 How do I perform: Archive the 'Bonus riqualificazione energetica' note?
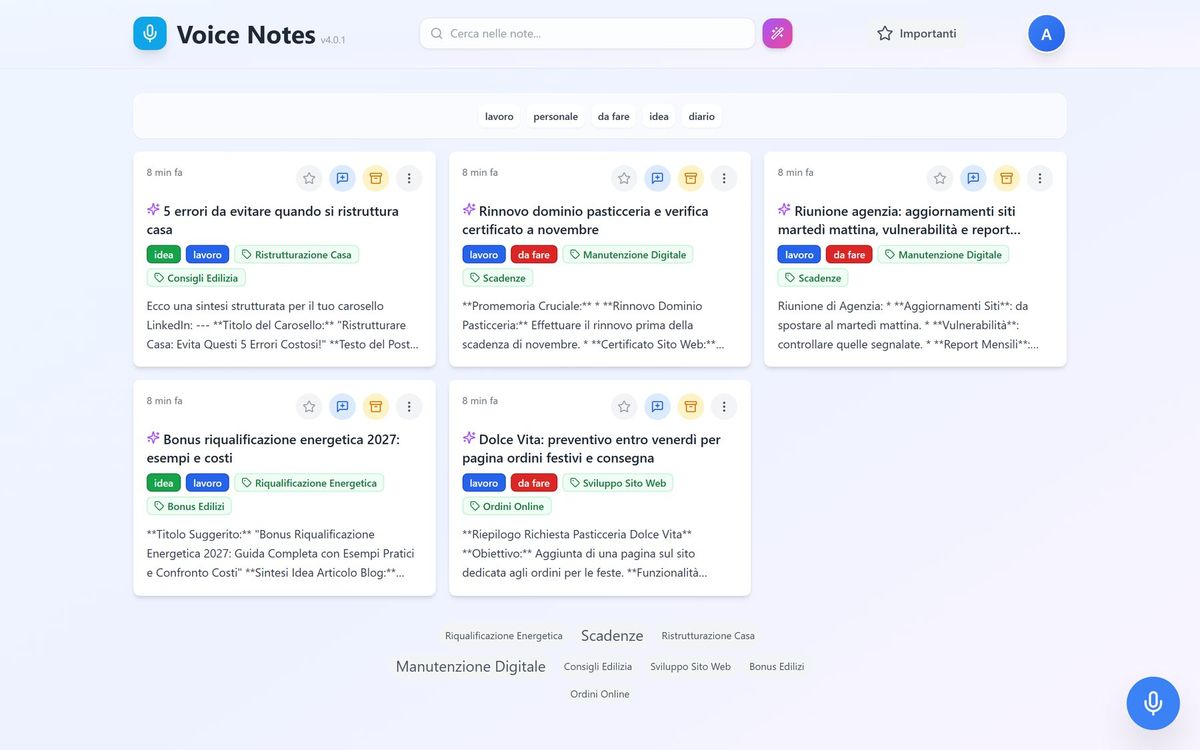375,407
